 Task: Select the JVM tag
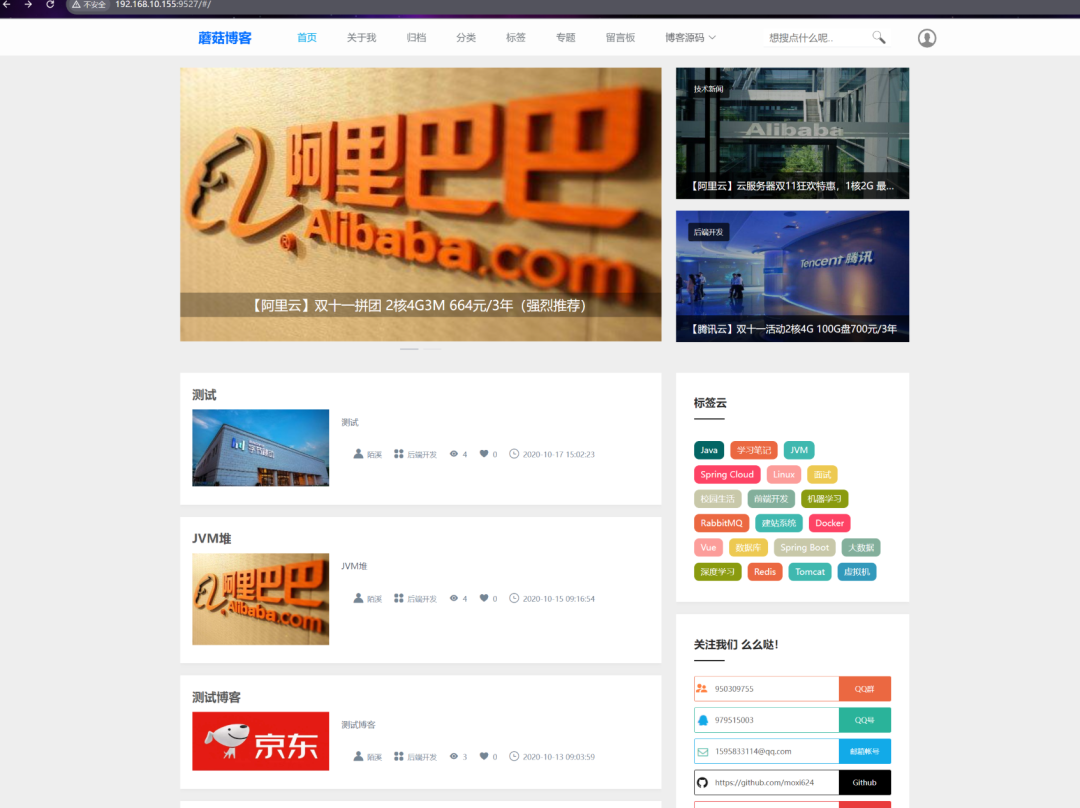pyautogui.click(x=799, y=450)
